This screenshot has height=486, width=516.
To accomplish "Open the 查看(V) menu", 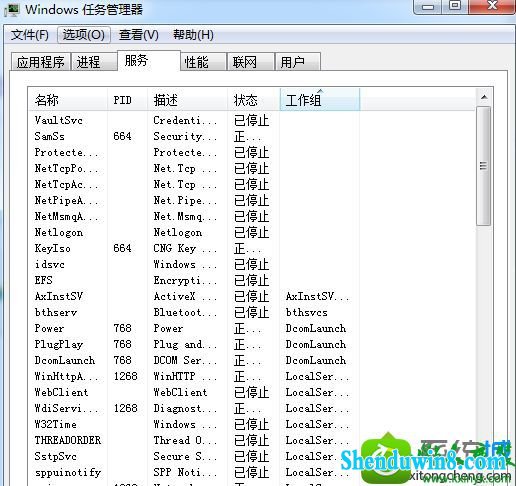I will (x=139, y=35).
